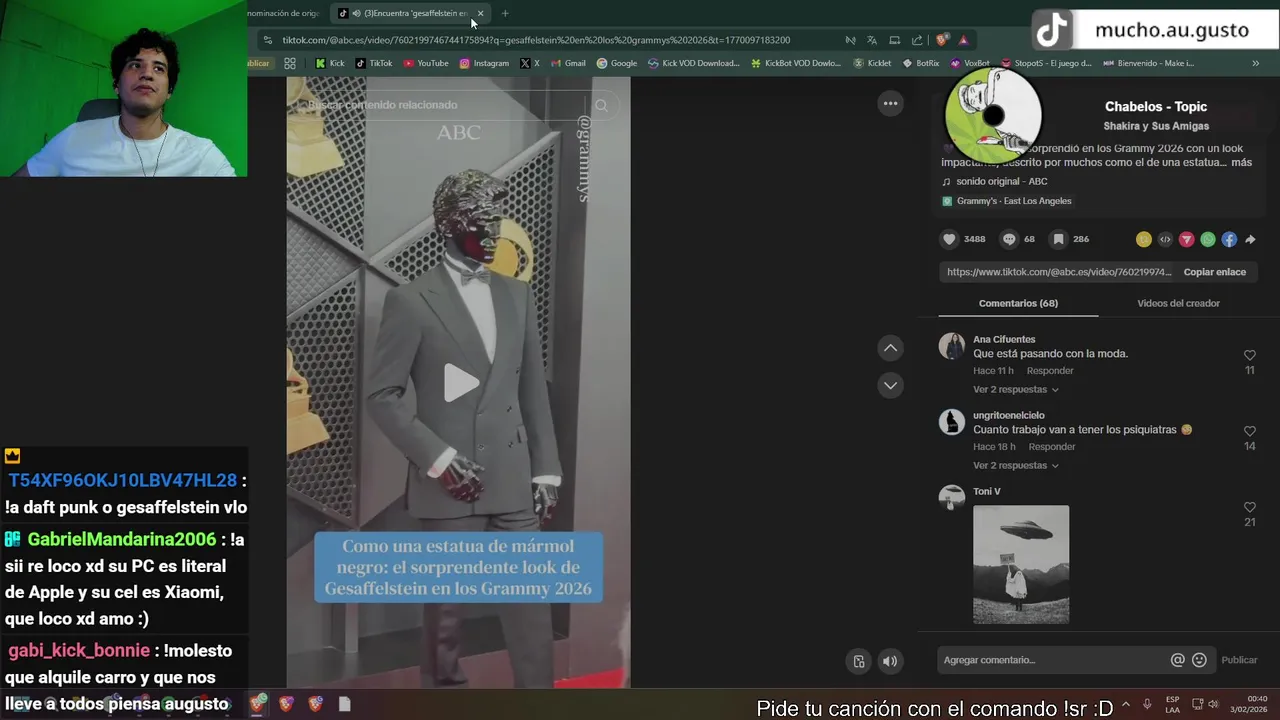The width and height of the screenshot is (1280, 720).
Task: Click the share arrow icon
Action: pos(1250,239)
